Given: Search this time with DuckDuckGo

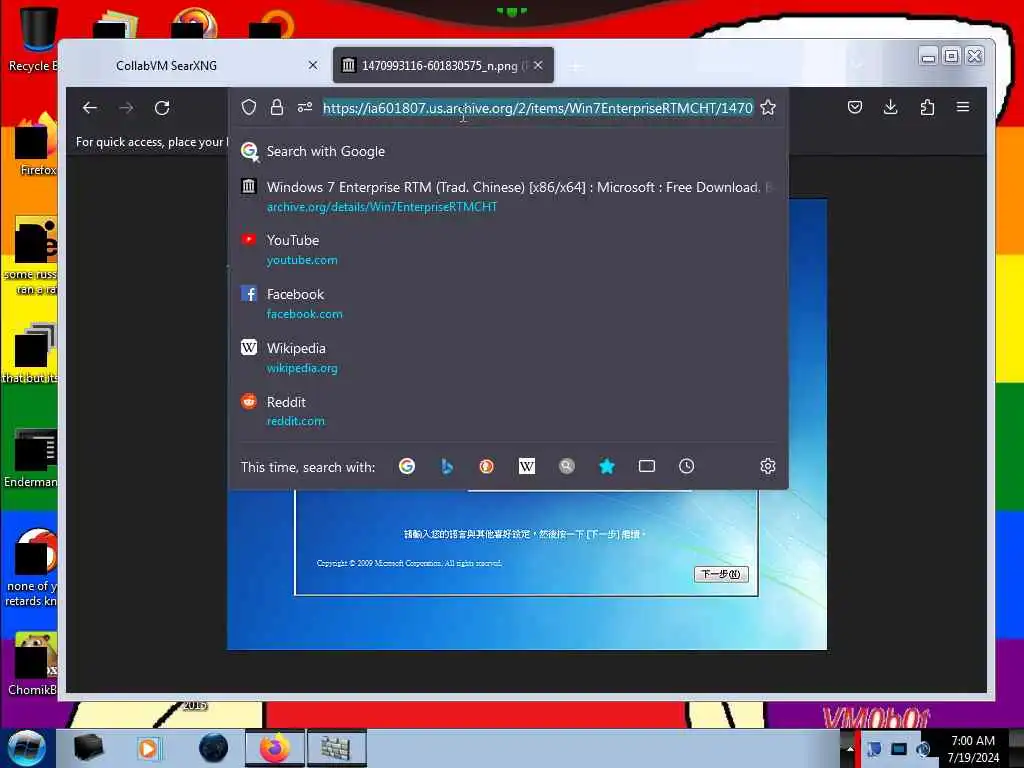Looking at the screenshot, I should (487, 466).
